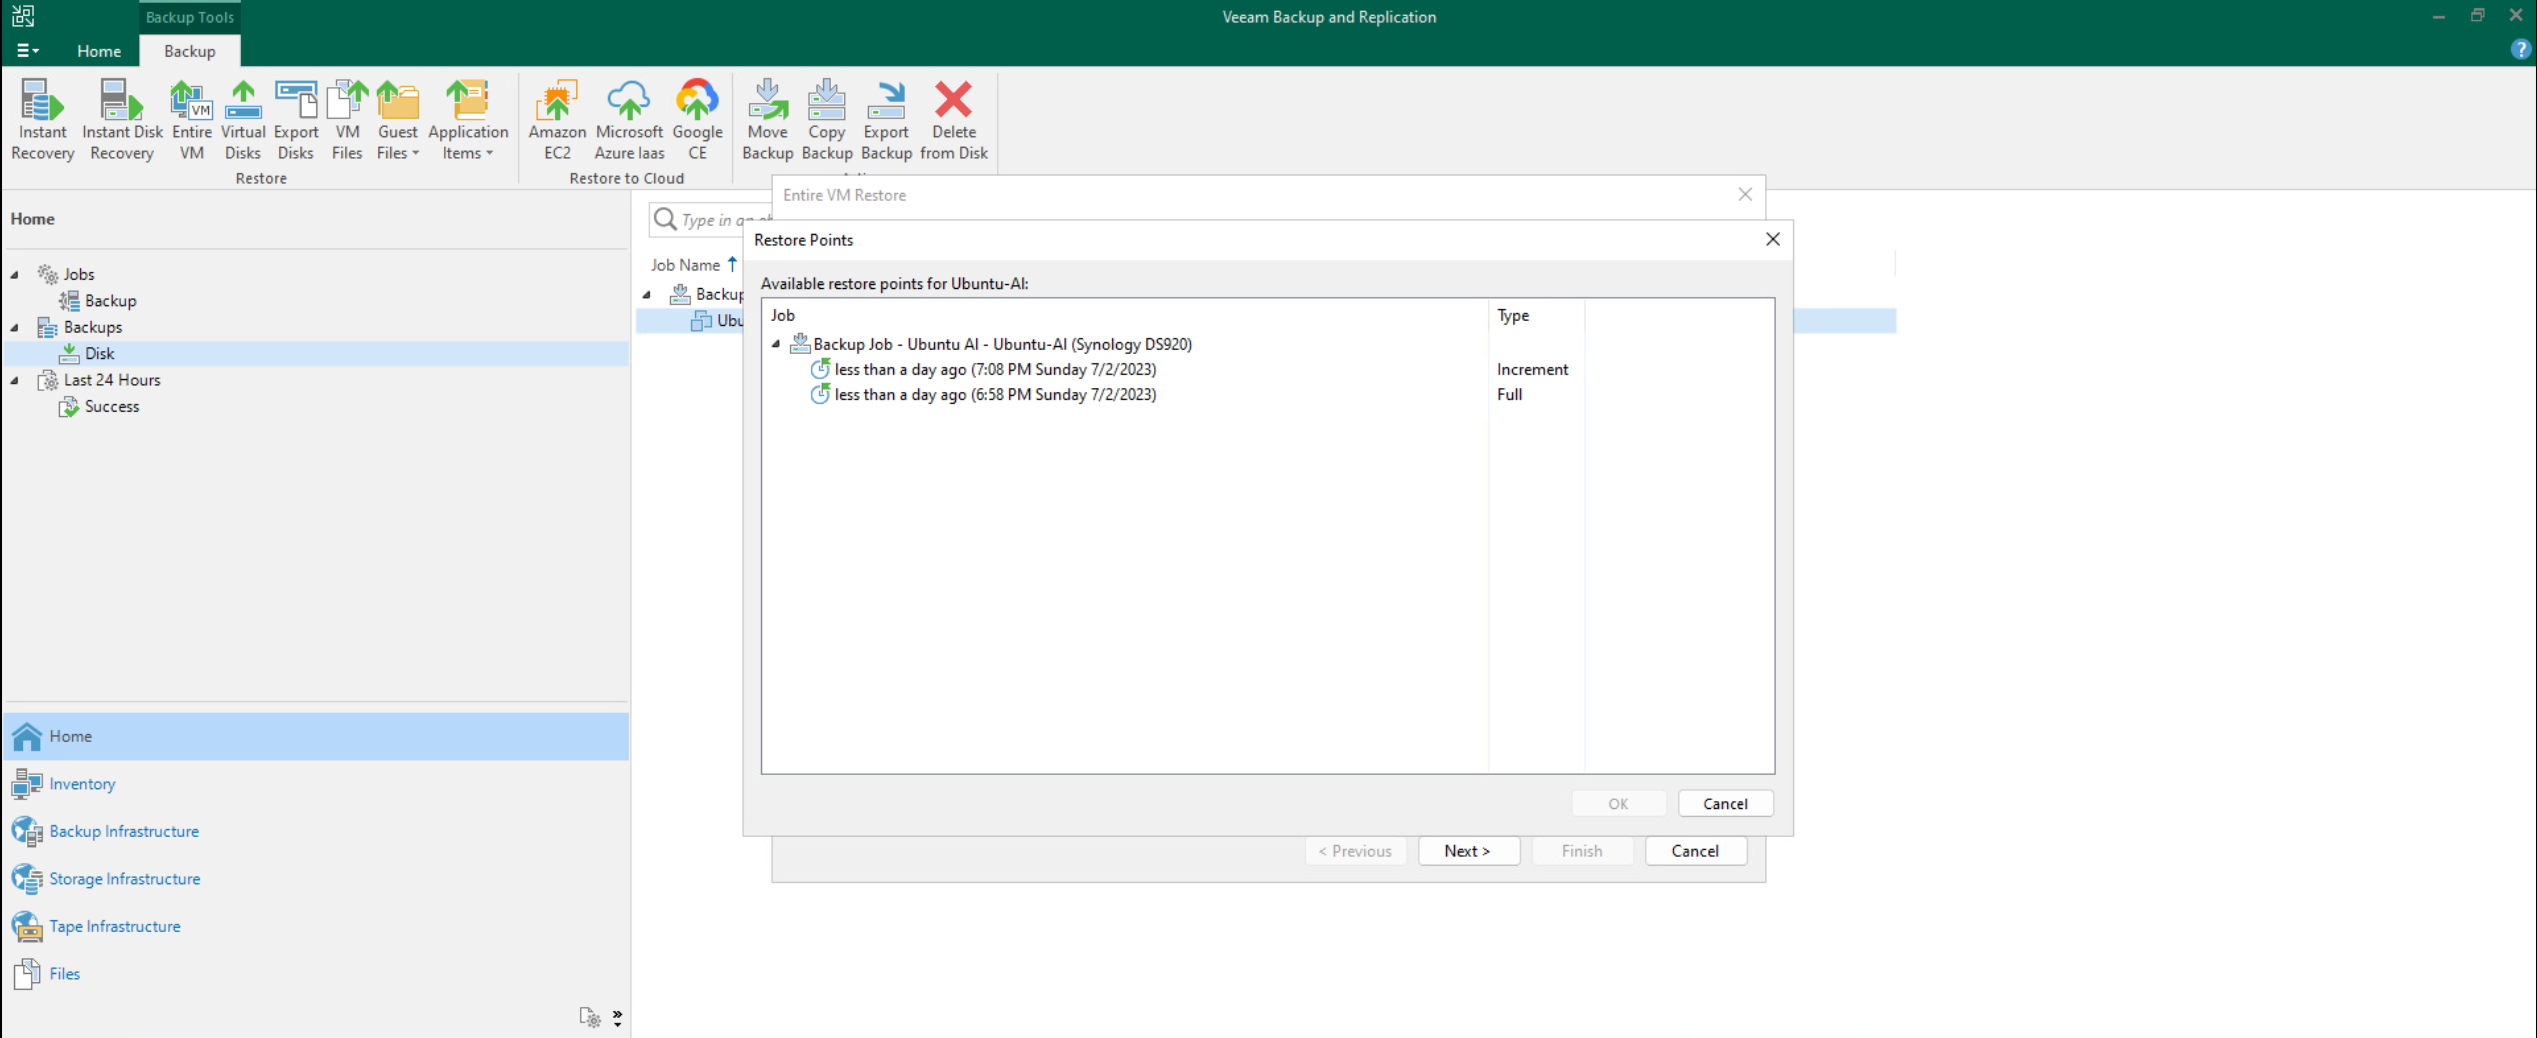Select the Success tree item

pyautogui.click(x=99, y=406)
